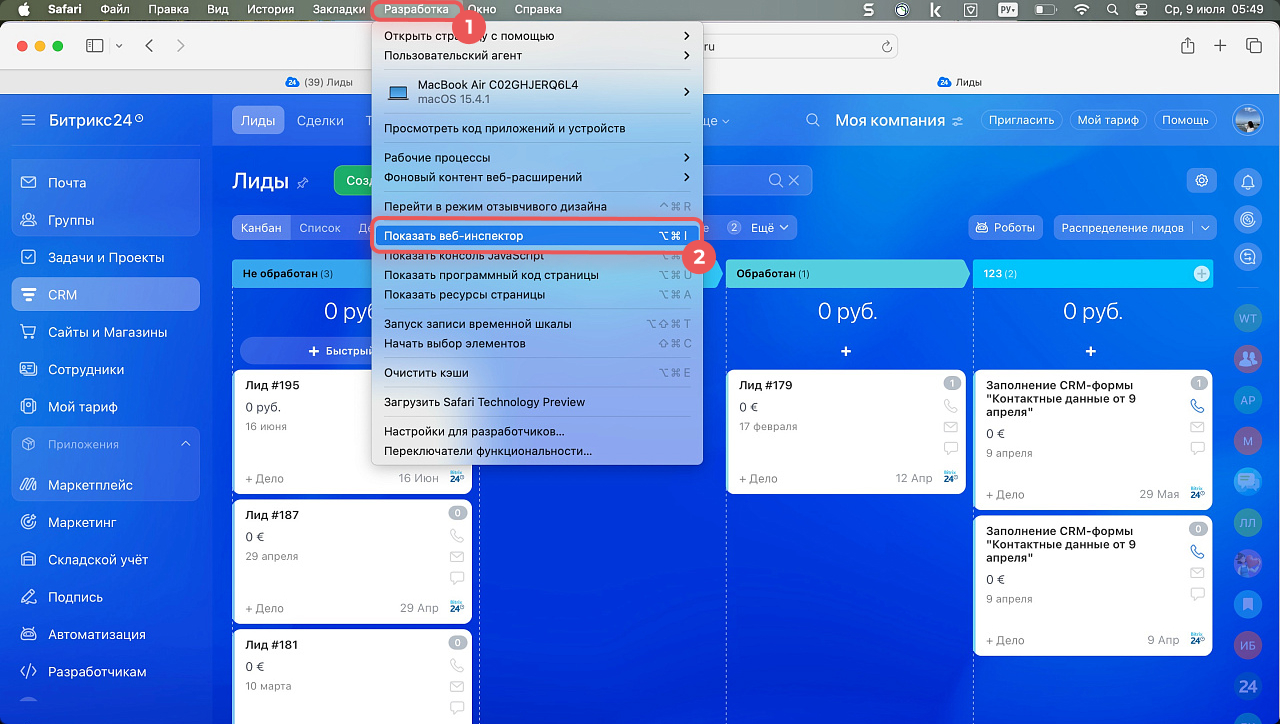Expand Пользовательский агент submenu
Screen dimensions: 1280x724
(x=537, y=56)
